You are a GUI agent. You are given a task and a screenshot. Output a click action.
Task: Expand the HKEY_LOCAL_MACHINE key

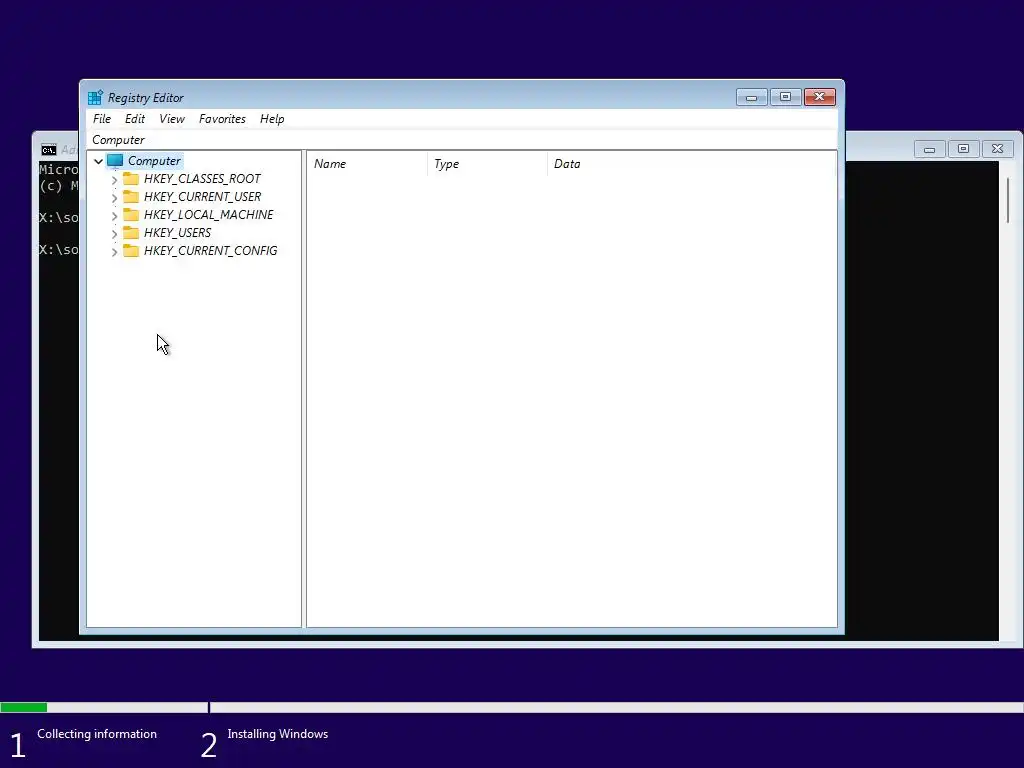coord(114,216)
